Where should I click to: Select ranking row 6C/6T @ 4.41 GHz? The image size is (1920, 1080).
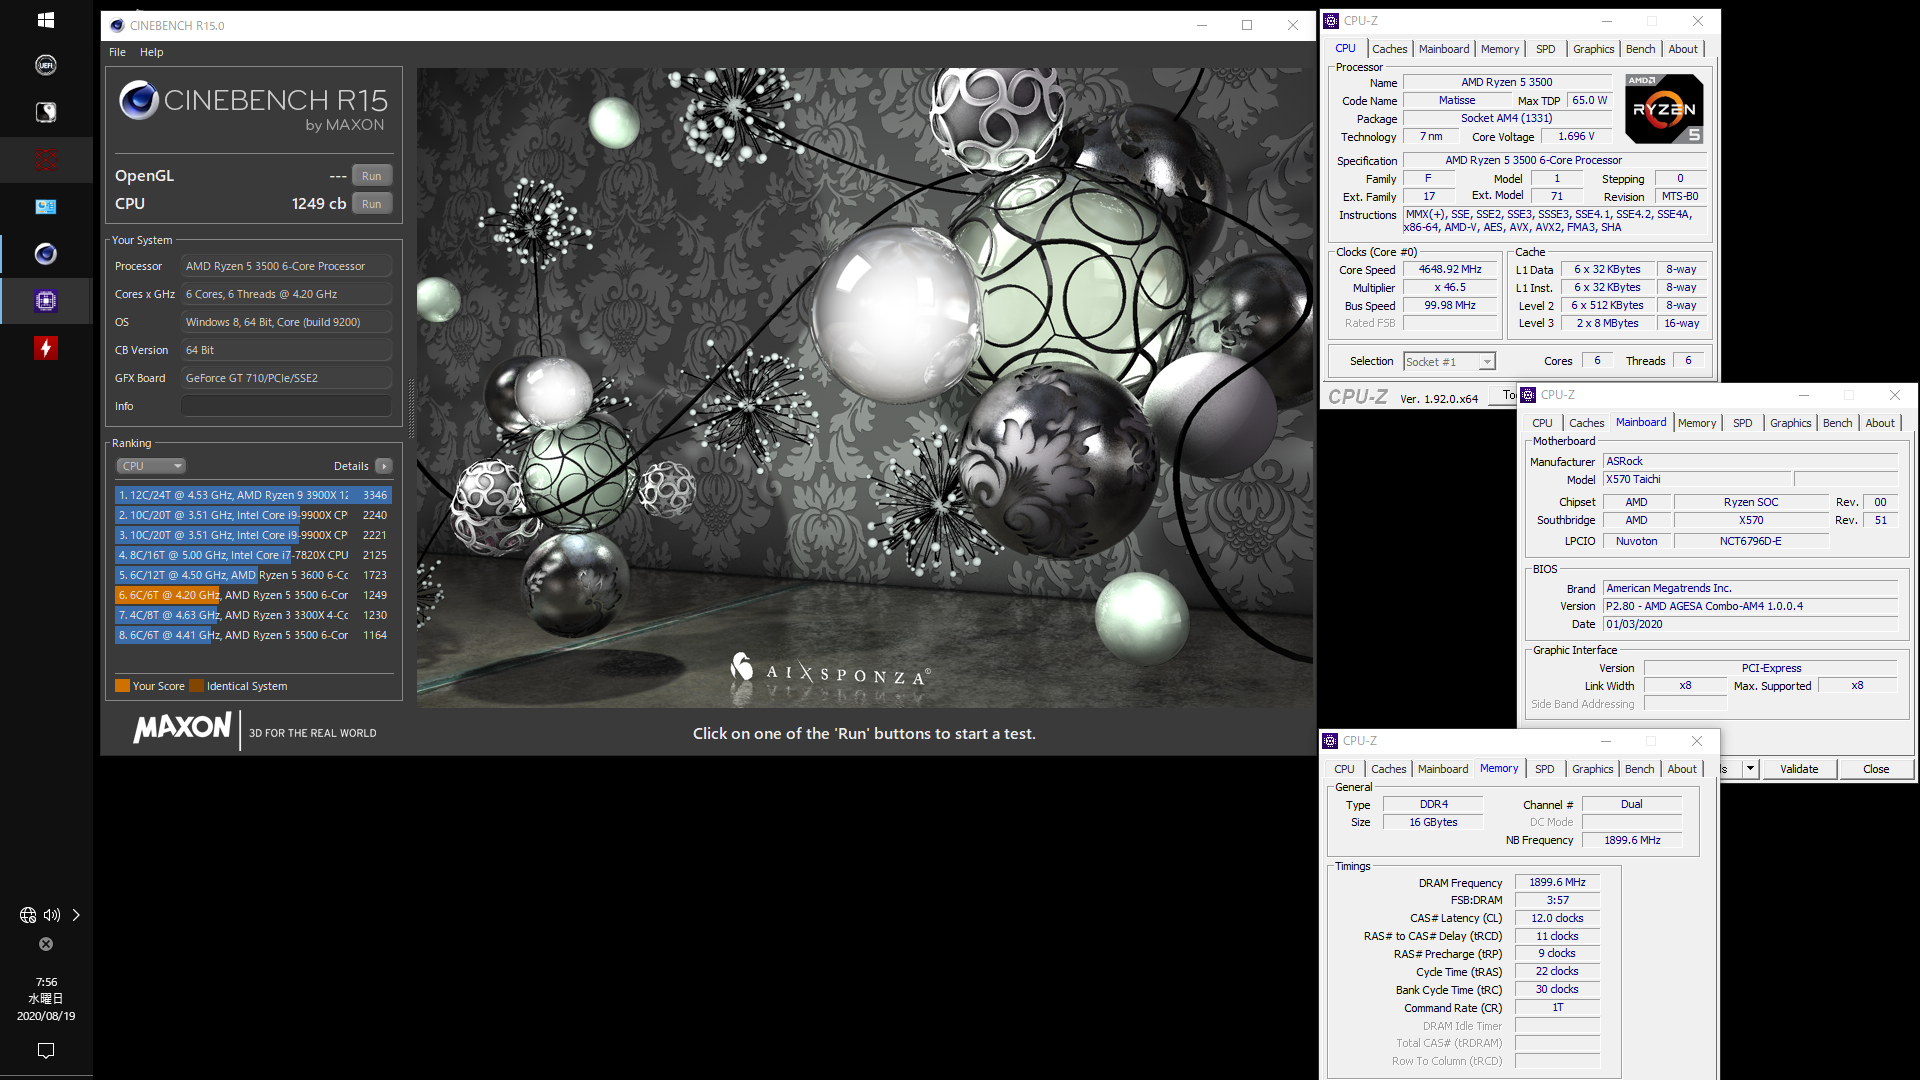tap(253, 635)
